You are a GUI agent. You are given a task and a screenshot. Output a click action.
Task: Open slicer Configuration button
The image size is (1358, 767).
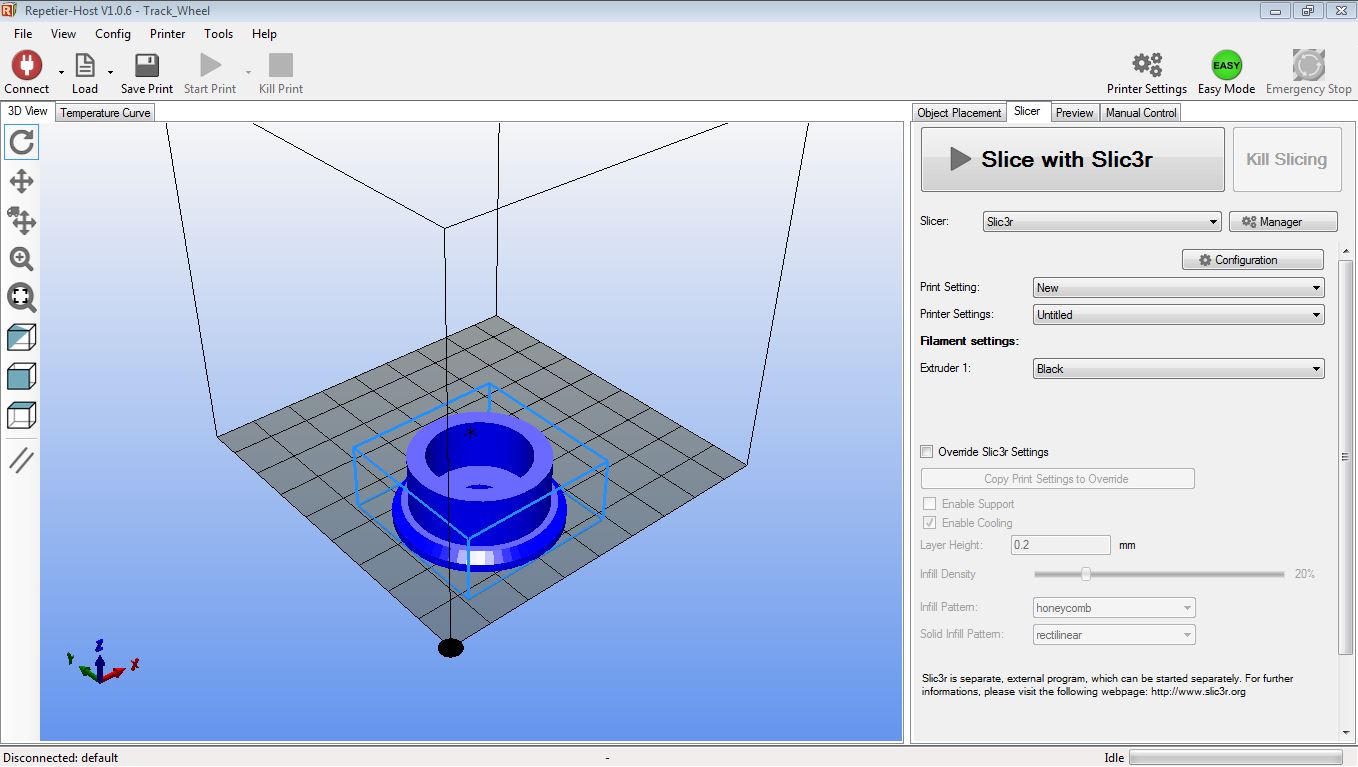[1253, 260]
